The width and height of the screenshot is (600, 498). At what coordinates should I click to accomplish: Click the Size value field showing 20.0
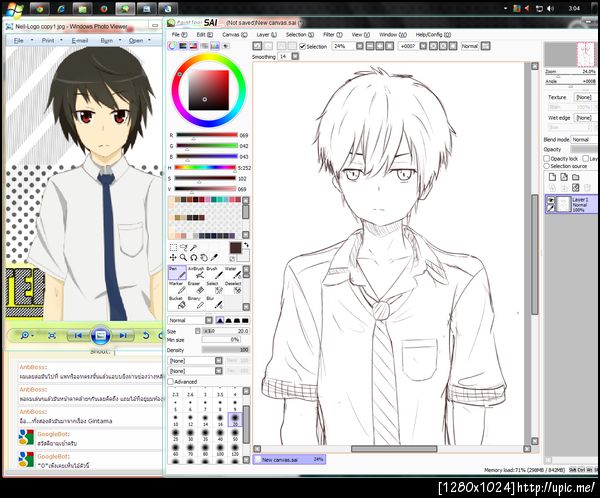(225, 331)
